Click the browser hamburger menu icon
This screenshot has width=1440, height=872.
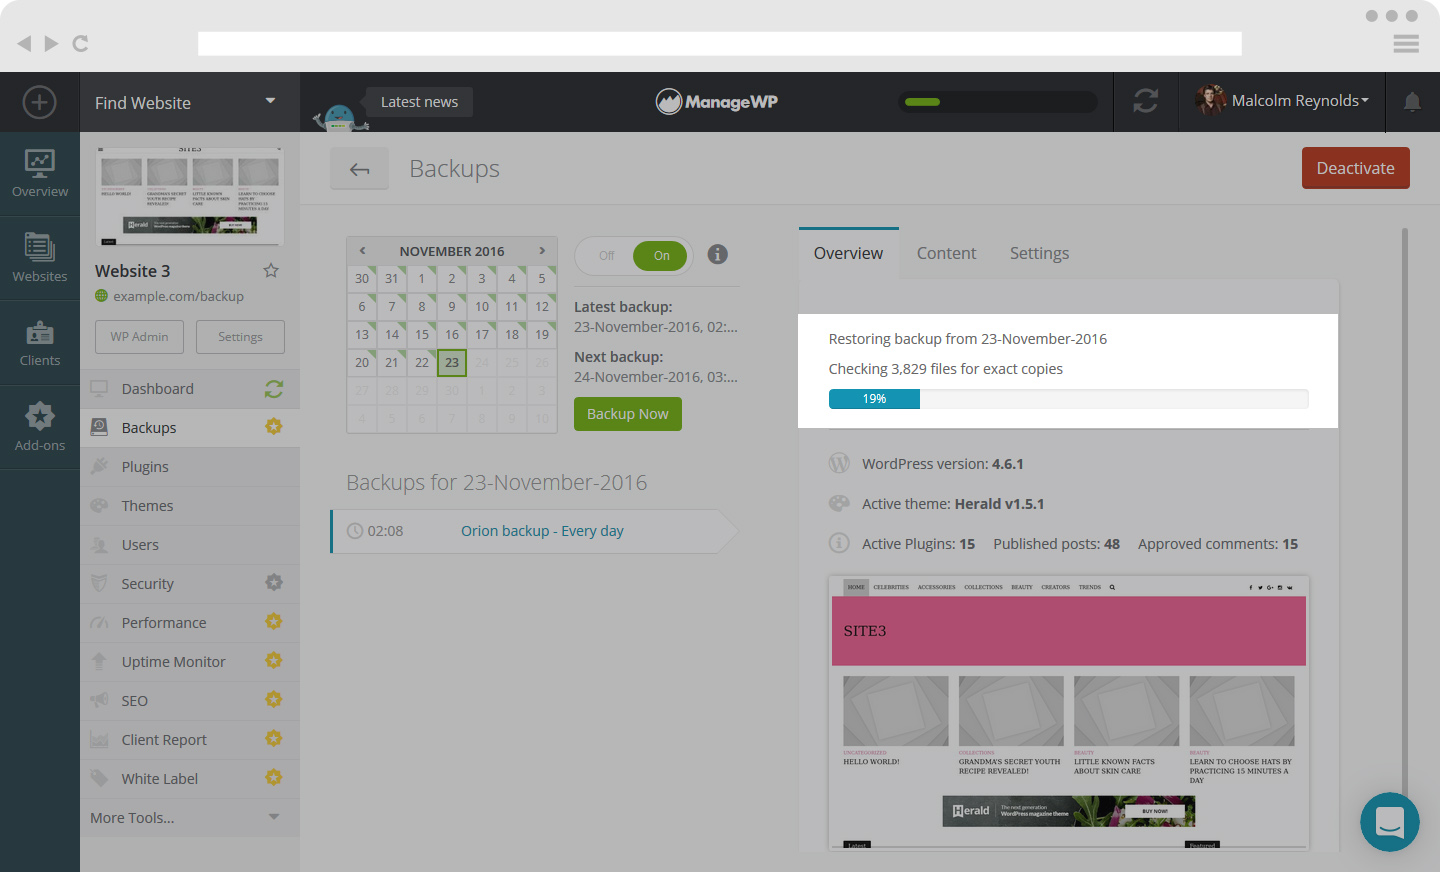click(1406, 43)
